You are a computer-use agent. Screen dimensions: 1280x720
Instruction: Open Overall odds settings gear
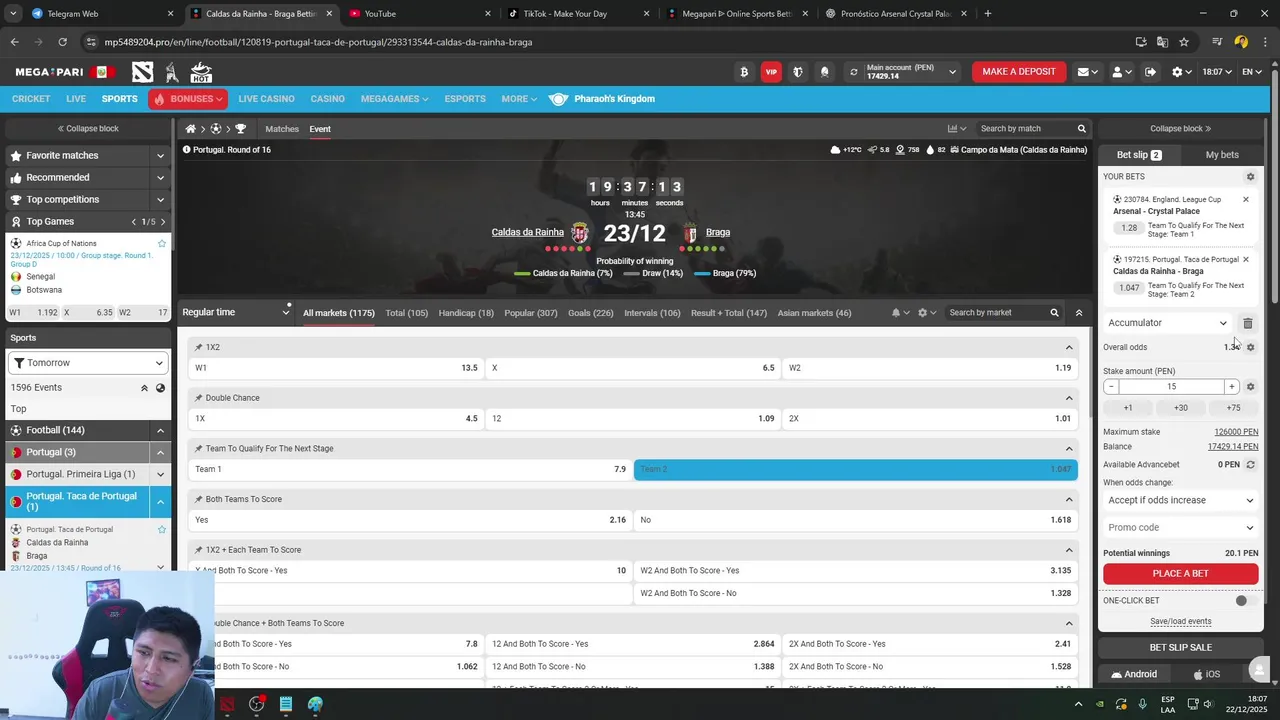[x=1250, y=347]
